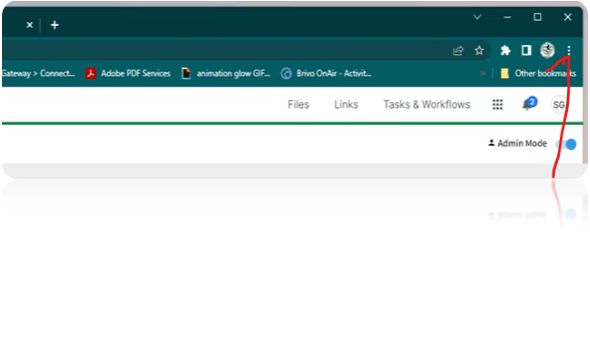Image resolution: width=590 pixels, height=361 pixels.
Task: Click the share page icon in address bar
Action: 458,50
